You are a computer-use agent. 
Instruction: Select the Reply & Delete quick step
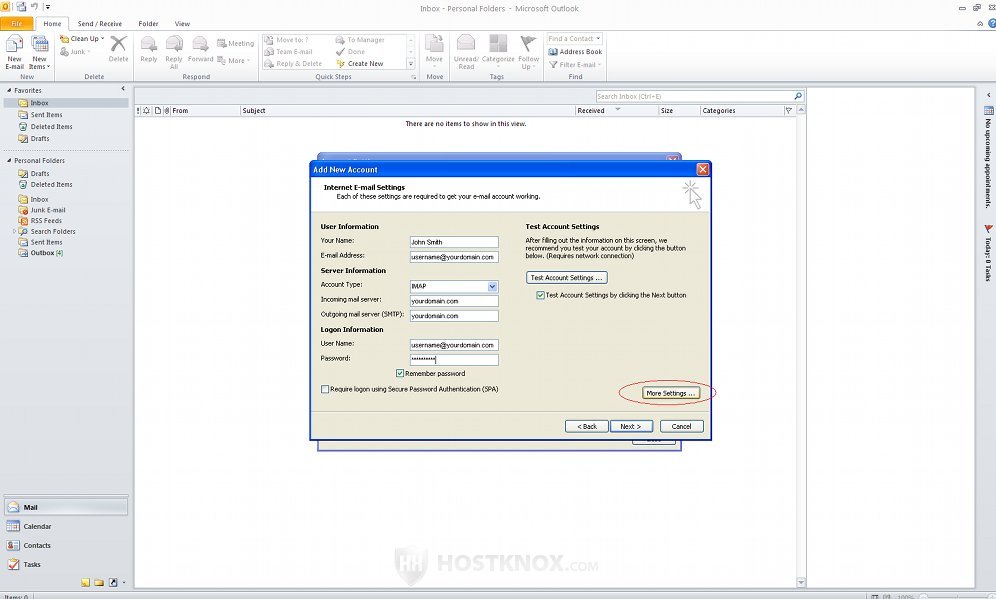tap(293, 64)
